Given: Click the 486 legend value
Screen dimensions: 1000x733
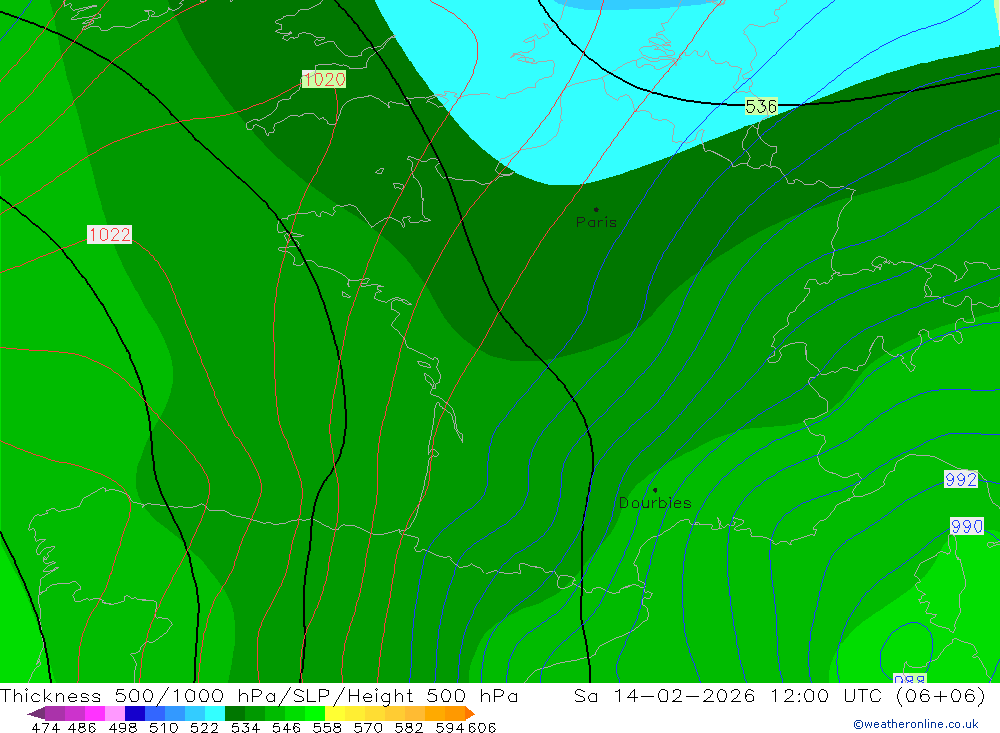Looking at the screenshot, I should (x=81, y=727).
